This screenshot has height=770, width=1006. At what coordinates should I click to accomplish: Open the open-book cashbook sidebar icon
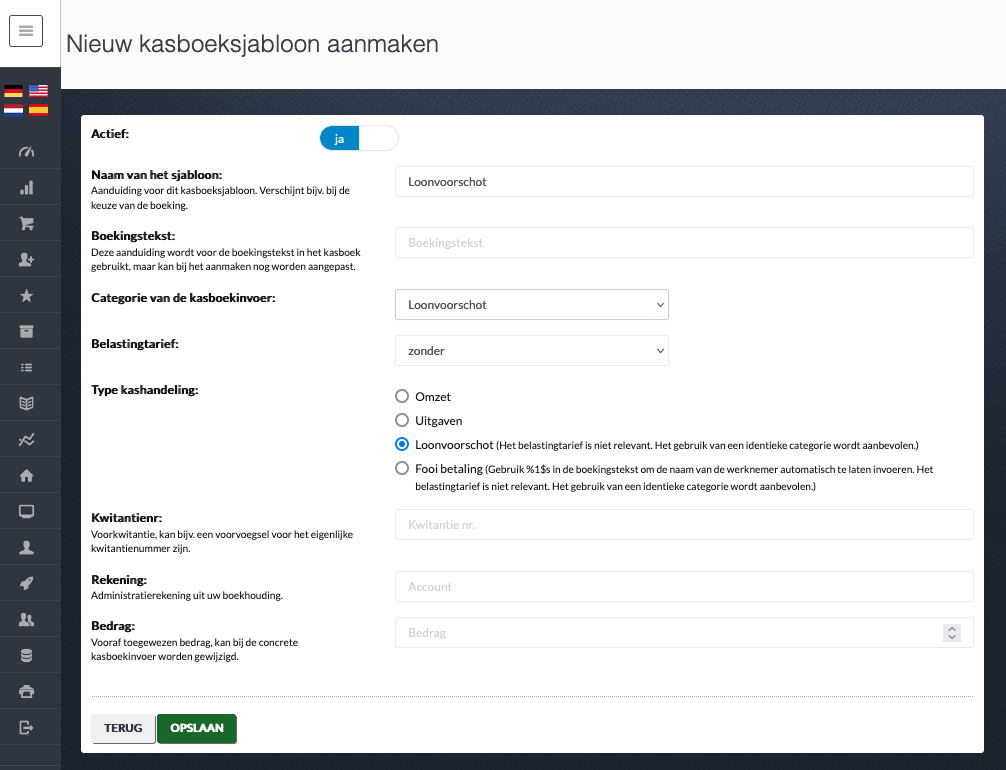(26, 403)
